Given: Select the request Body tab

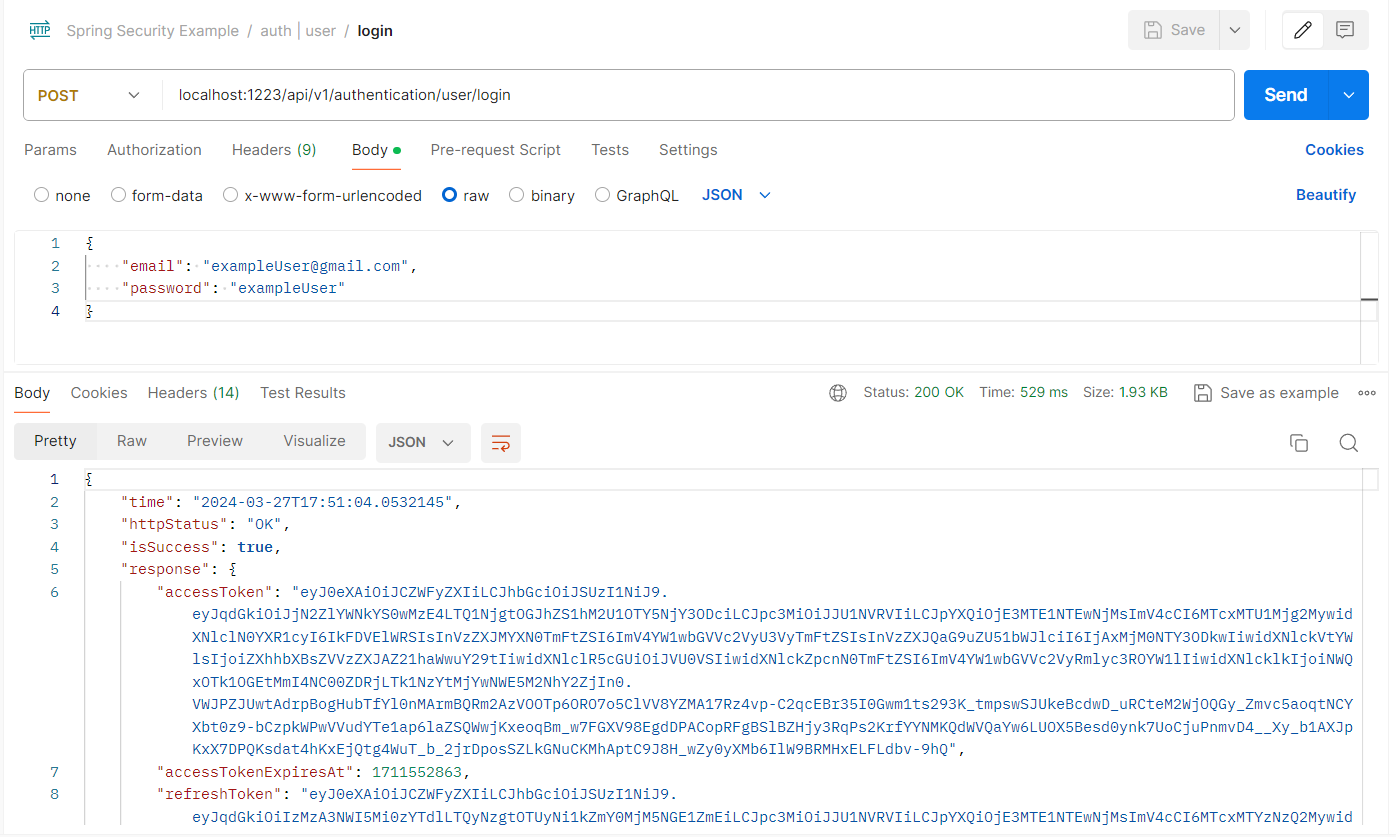Looking at the screenshot, I should [376, 150].
